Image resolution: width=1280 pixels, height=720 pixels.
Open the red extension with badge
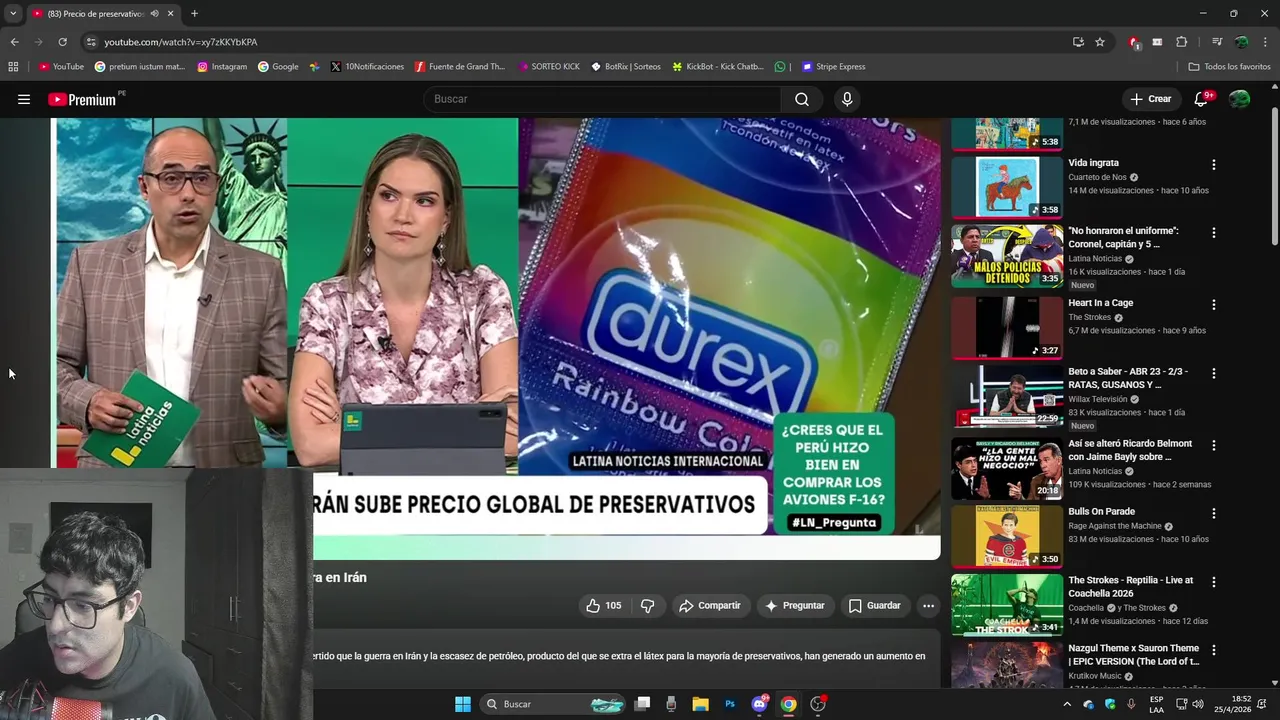1134,42
